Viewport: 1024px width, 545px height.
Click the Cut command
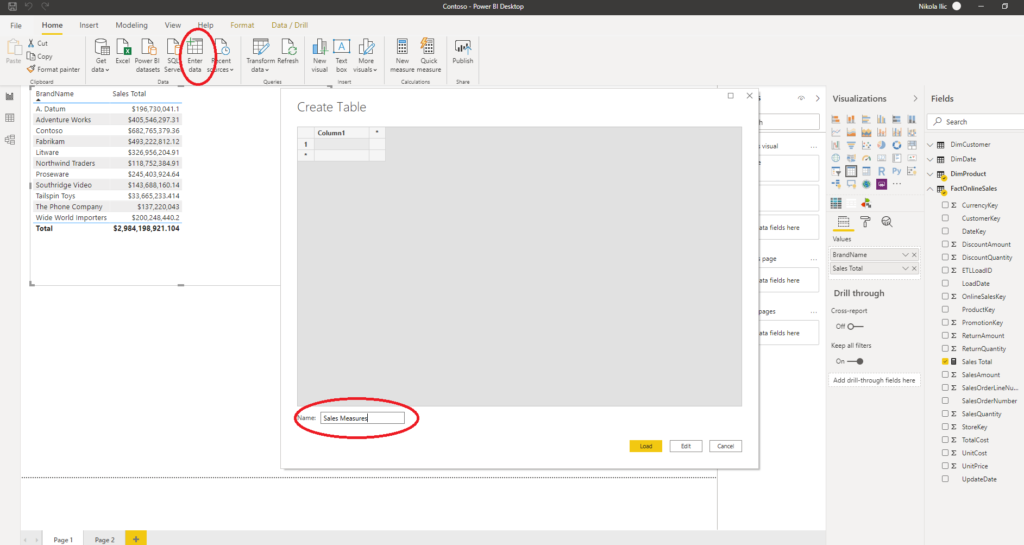click(x=37, y=43)
